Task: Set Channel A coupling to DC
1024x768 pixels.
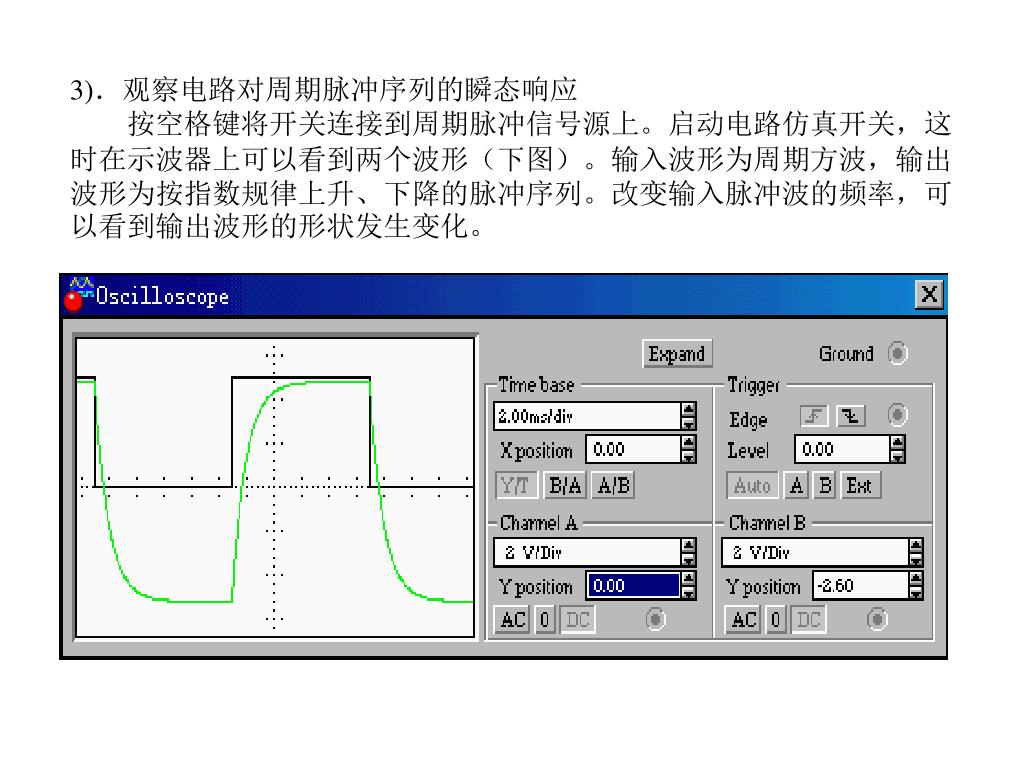Action: click(x=577, y=619)
